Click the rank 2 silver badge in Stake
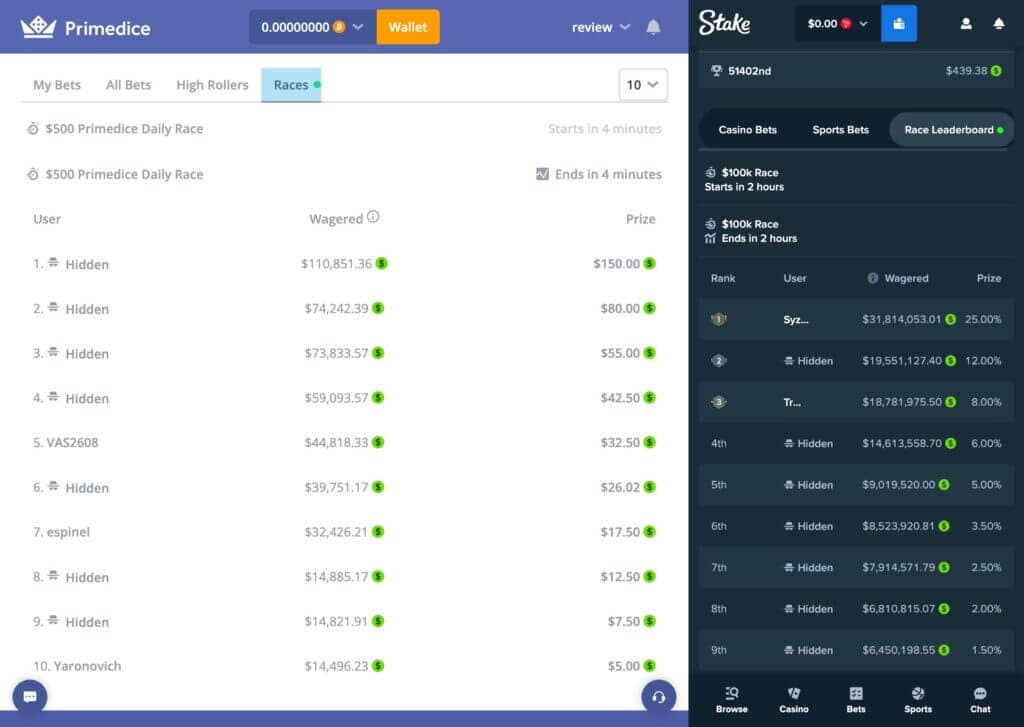 pos(718,361)
